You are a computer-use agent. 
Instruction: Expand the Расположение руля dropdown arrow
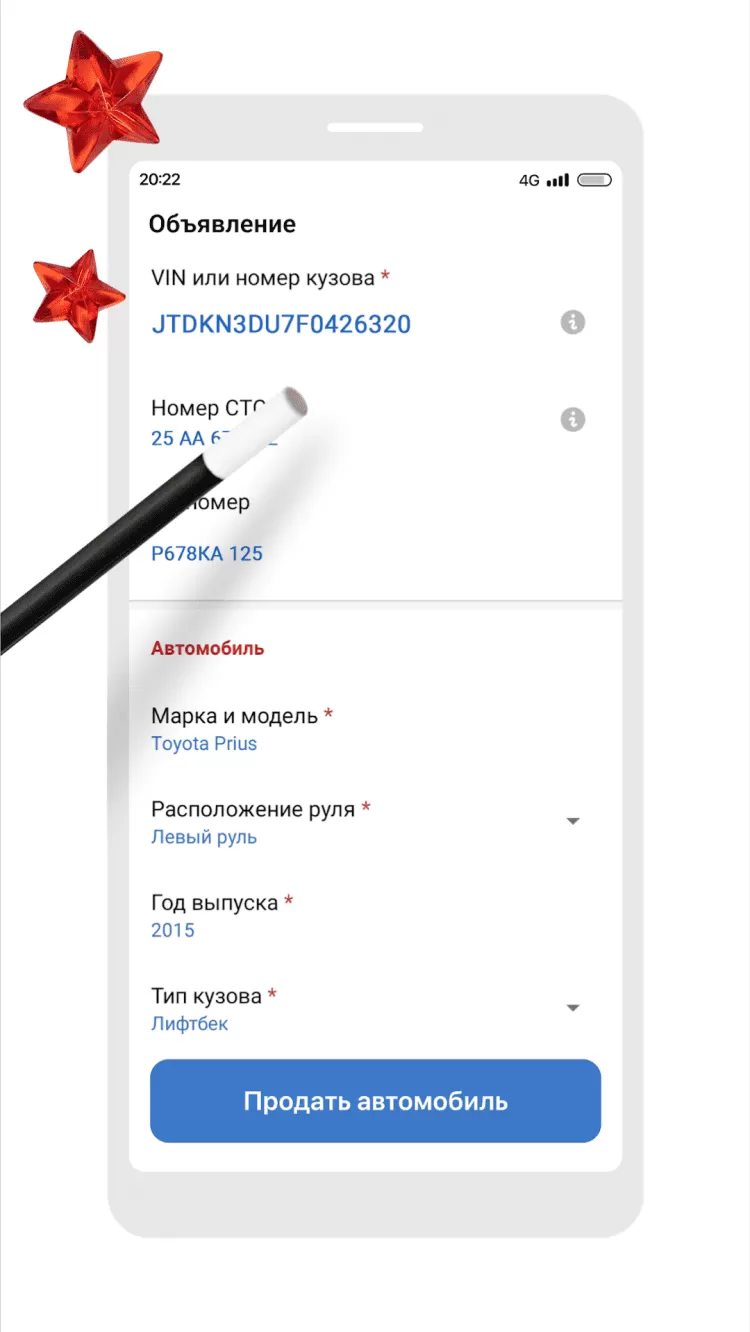573,821
